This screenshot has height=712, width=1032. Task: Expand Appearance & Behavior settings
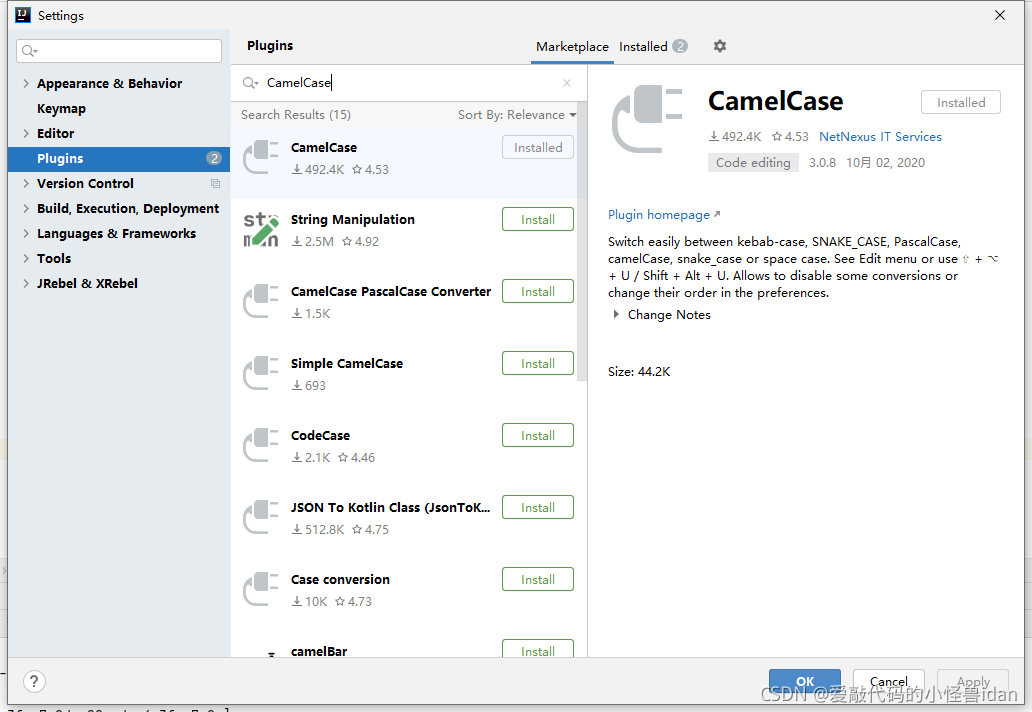[x=26, y=84]
